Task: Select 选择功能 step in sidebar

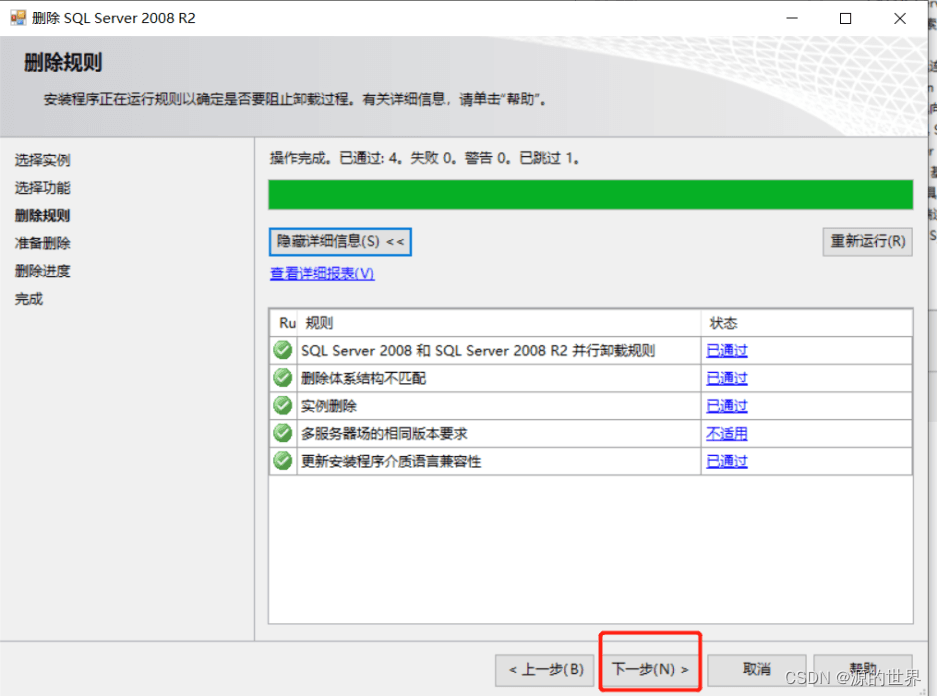Action: pos(42,188)
